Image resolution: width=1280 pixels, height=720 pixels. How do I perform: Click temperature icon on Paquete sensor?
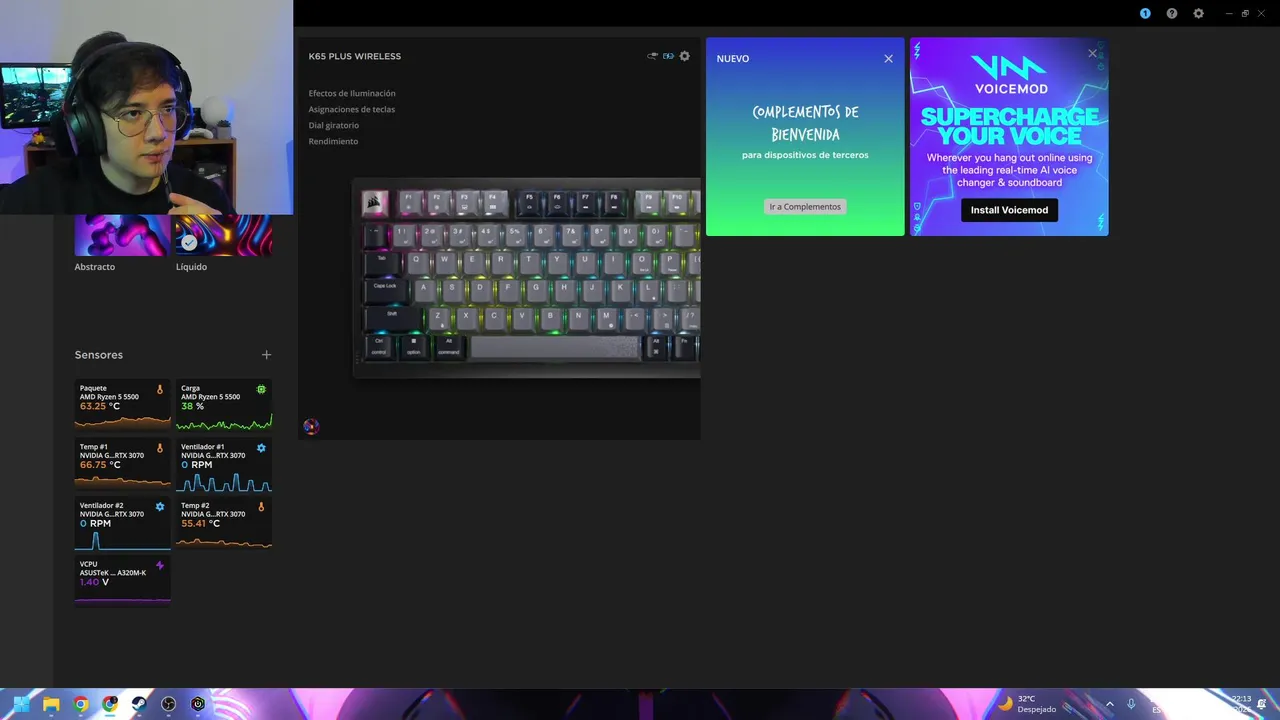pyautogui.click(x=160, y=389)
